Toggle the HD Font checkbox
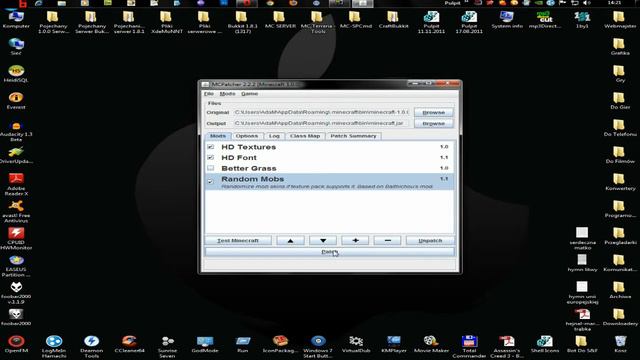 click(211, 157)
